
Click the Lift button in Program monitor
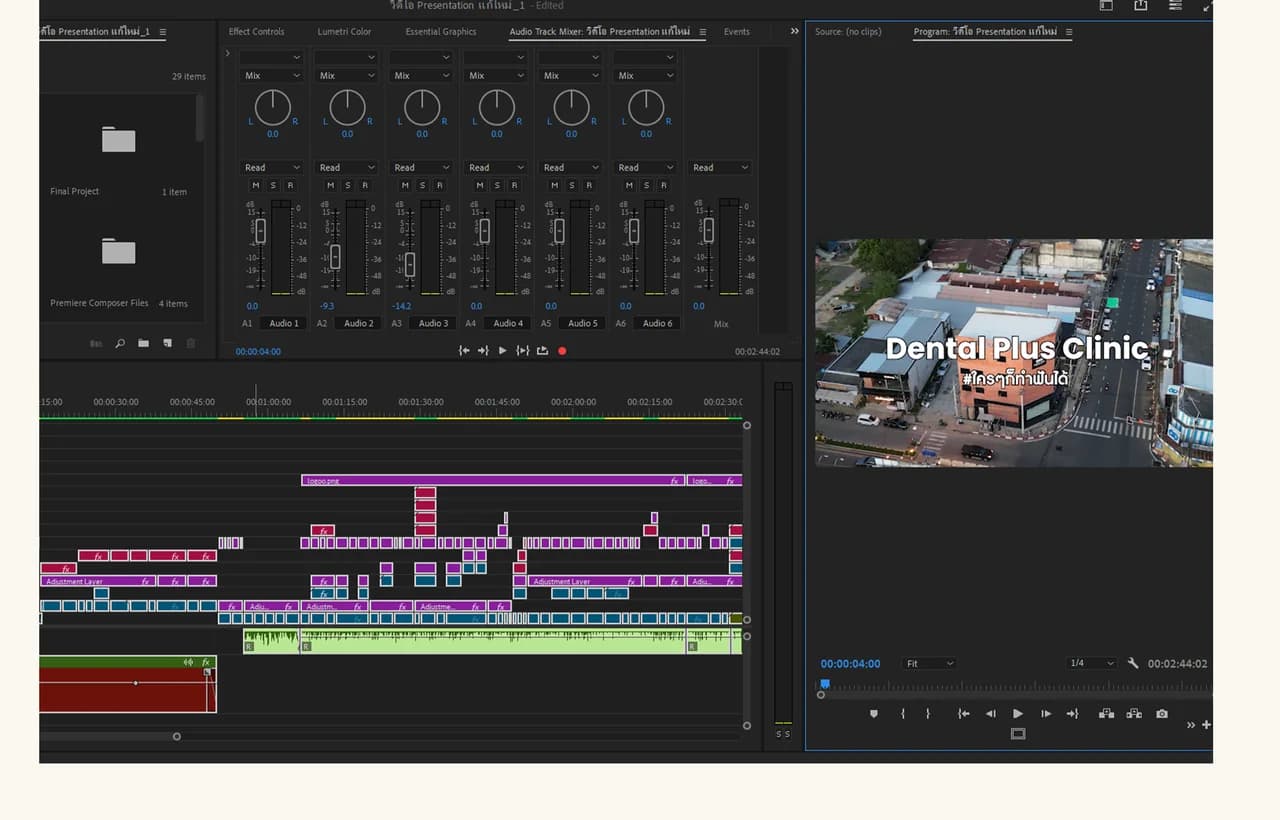click(1106, 714)
